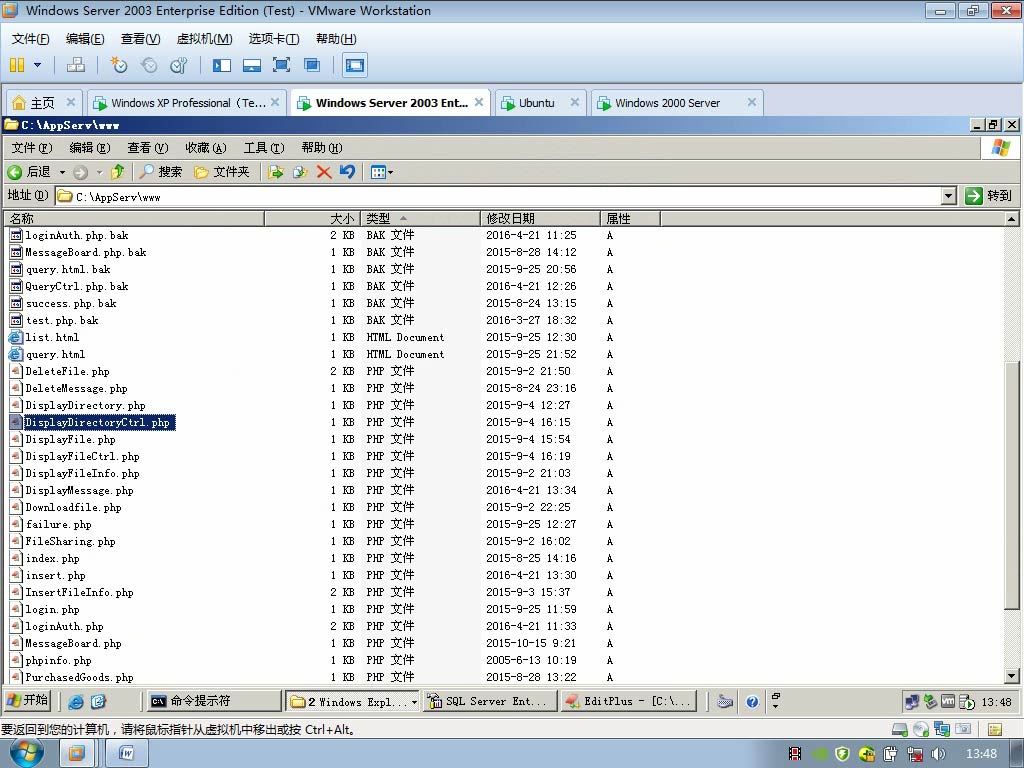This screenshot has height=768, width=1024.
Task: Click the 转到 go button
Action: (x=988, y=195)
